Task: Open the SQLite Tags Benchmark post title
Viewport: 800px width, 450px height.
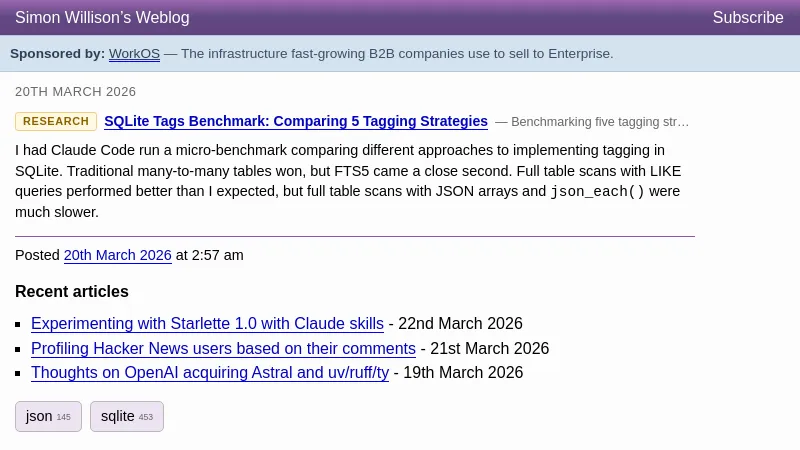Action: tap(296, 122)
